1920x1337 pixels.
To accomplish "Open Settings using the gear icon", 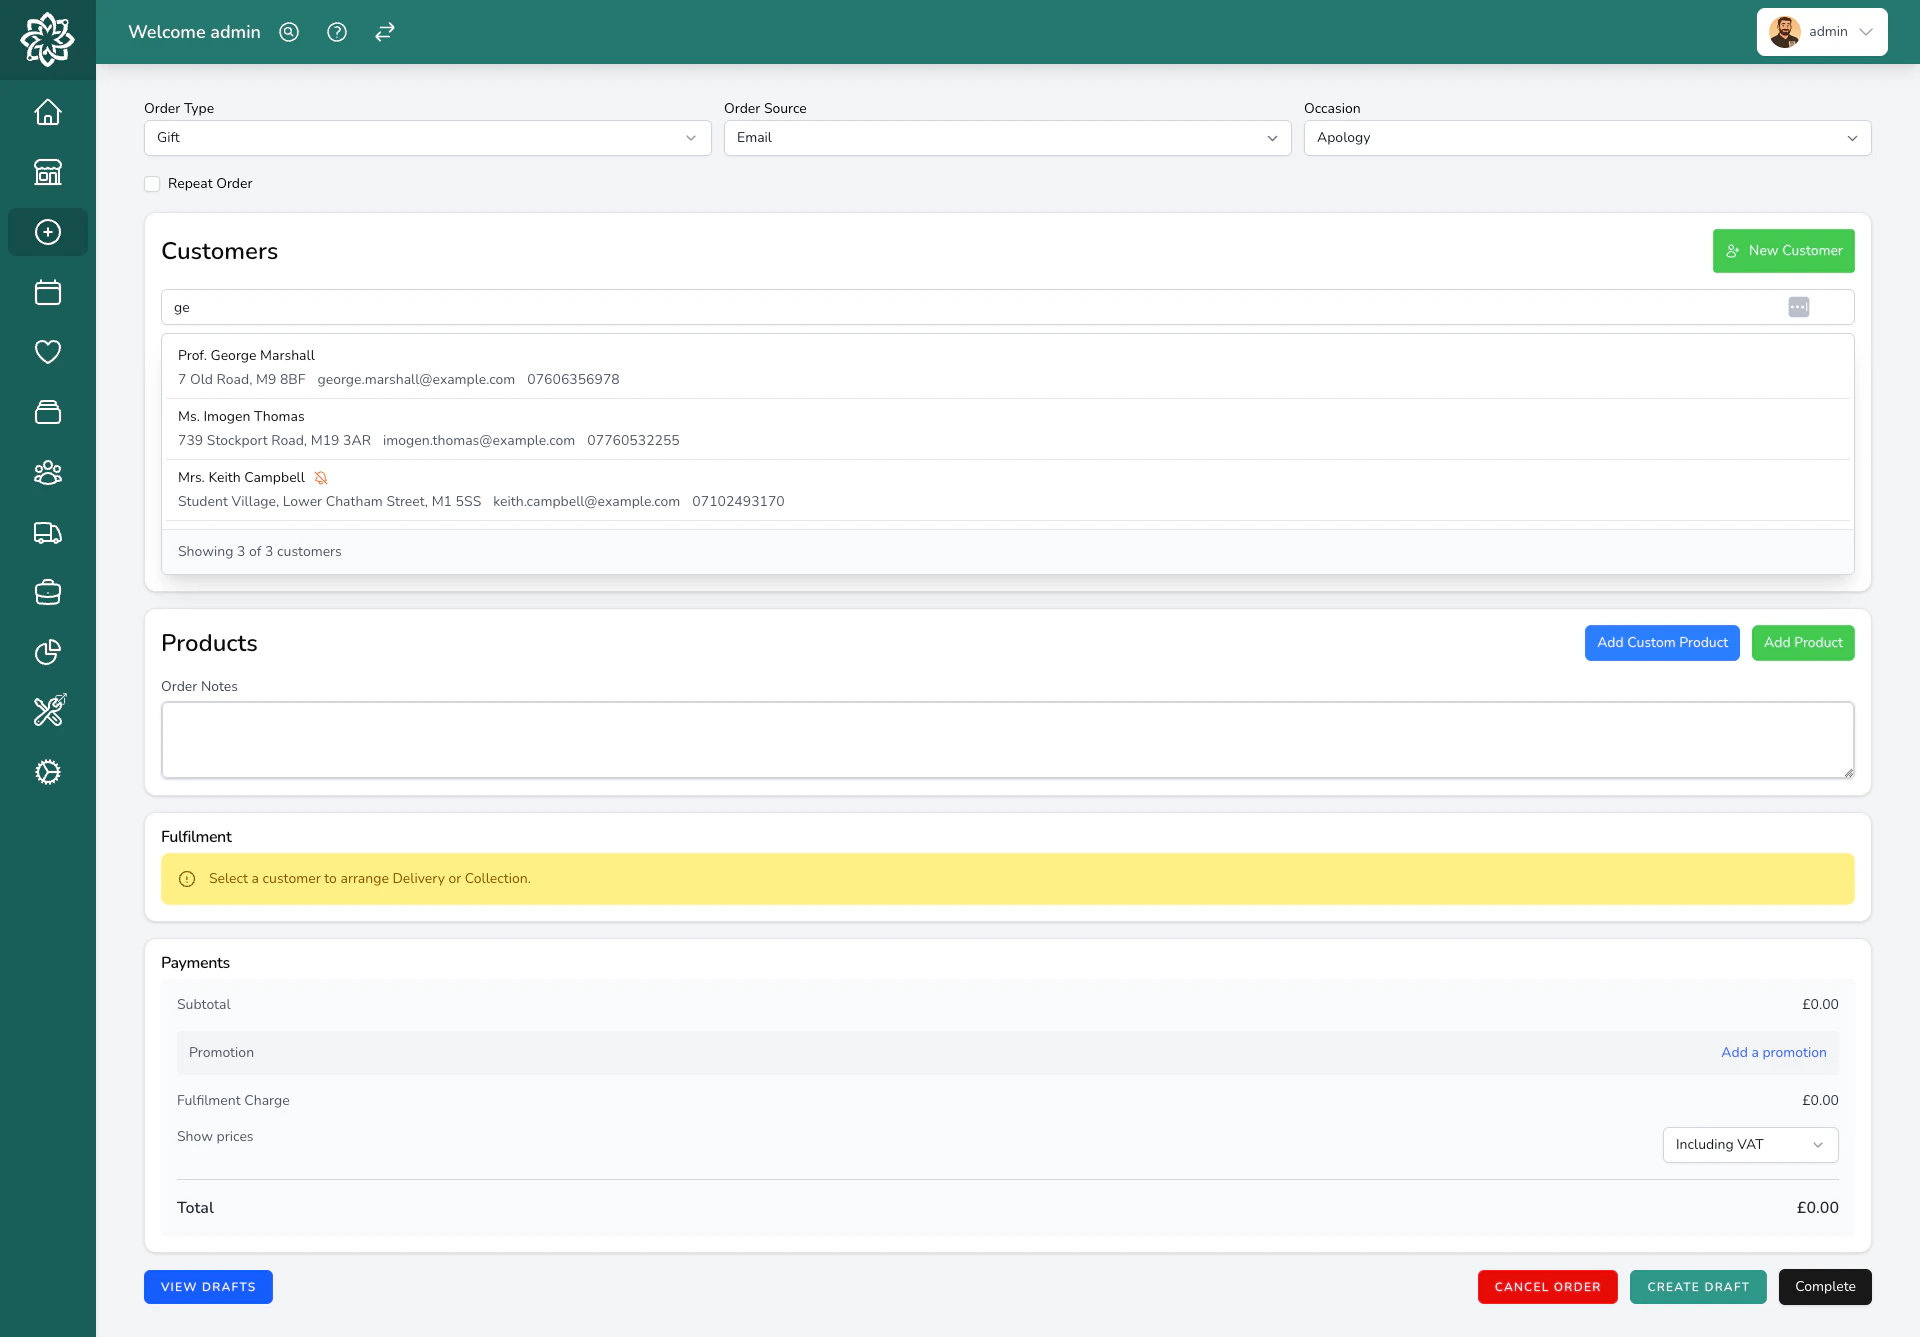I will click(47, 772).
